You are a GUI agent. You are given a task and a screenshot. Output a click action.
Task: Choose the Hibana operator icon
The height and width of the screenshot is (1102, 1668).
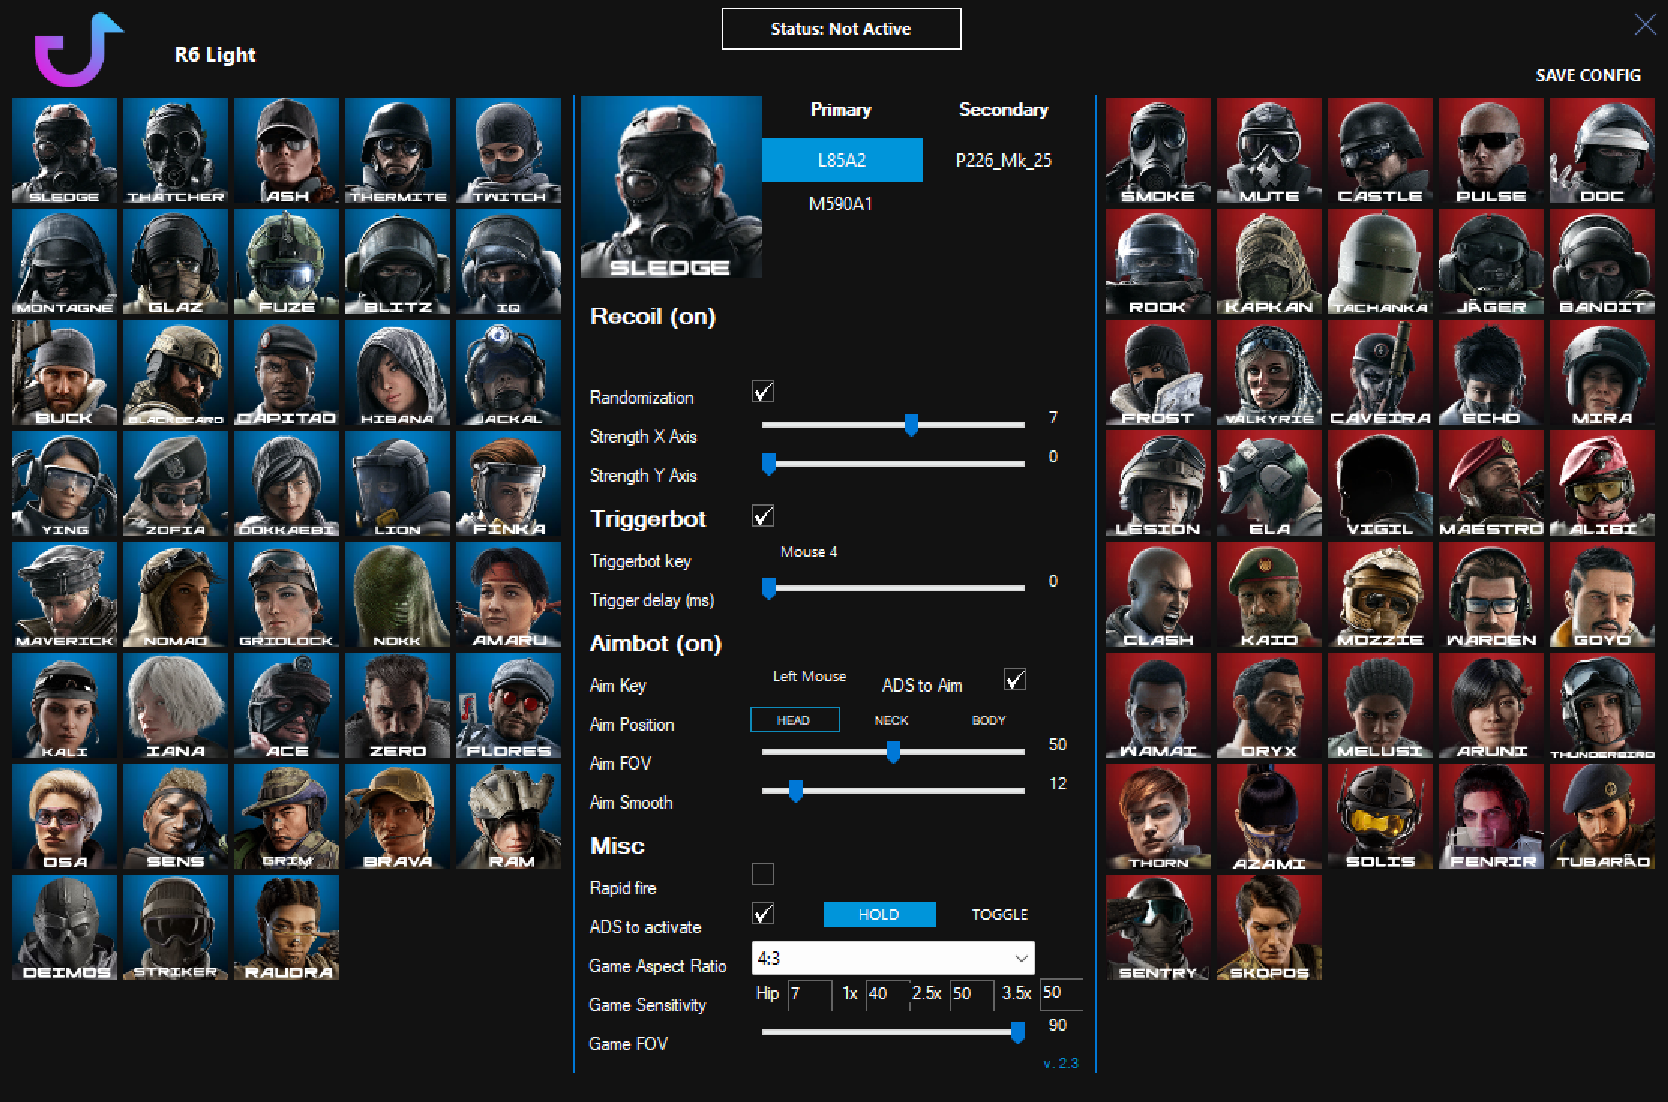[x=397, y=373]
